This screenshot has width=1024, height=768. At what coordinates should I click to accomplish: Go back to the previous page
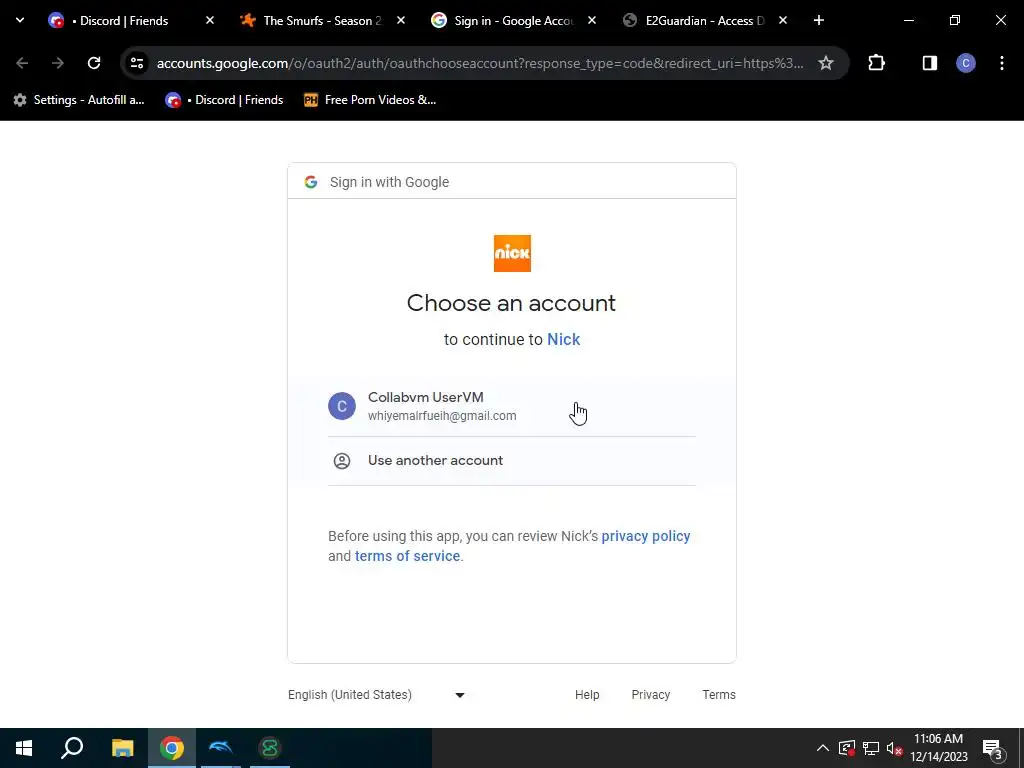[22, 63]
